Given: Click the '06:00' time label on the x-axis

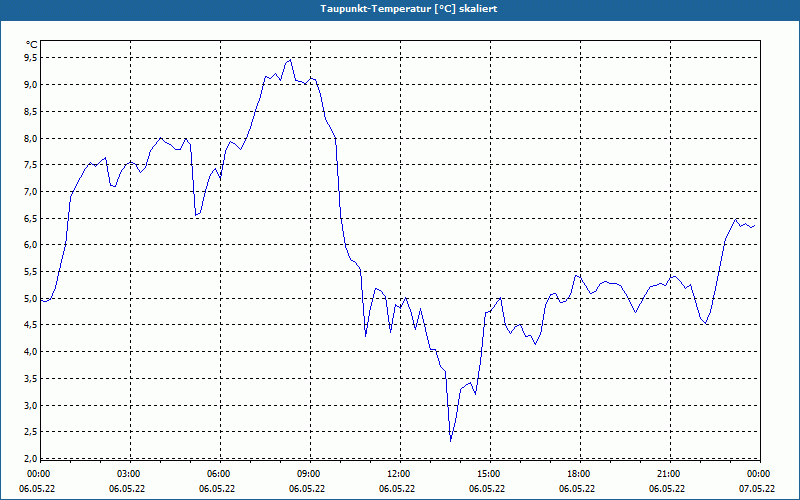Looking at the screenshot, I should 218,474.
